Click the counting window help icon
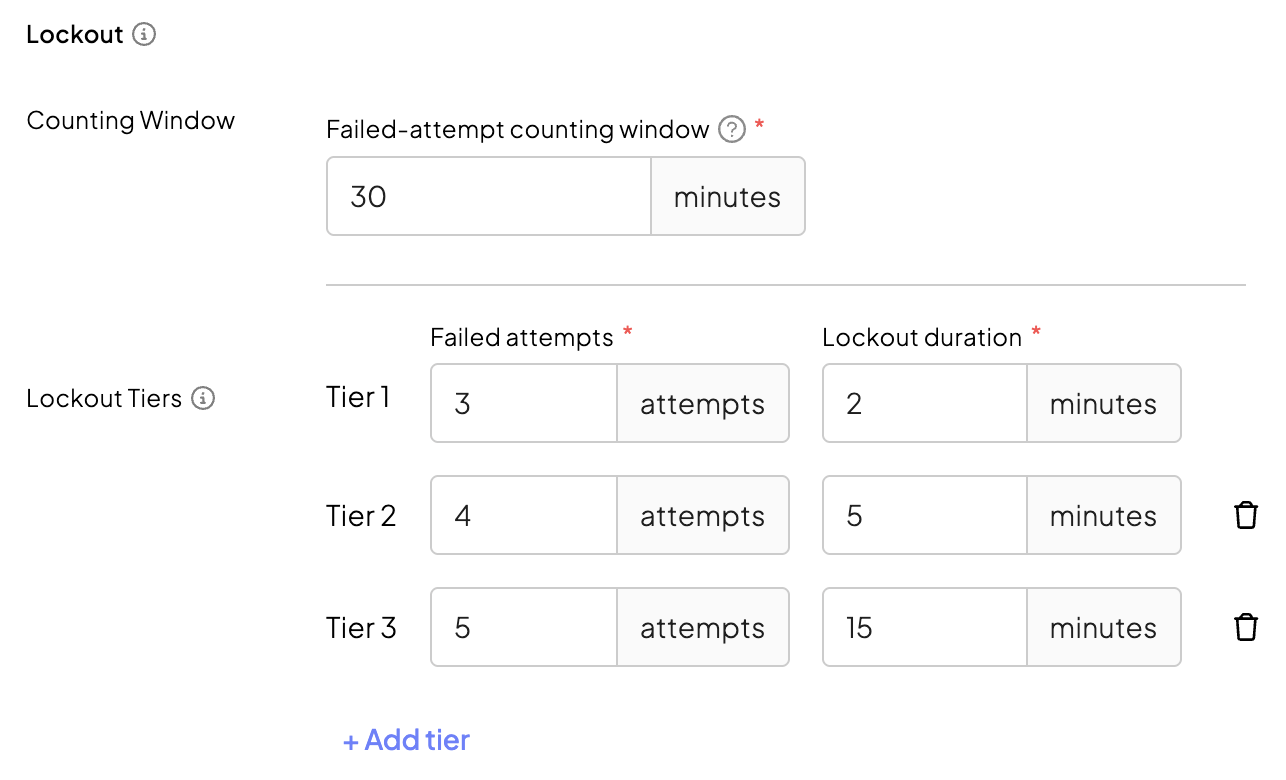This screenshot has width=1286, height=780. (x=732, y=129)
